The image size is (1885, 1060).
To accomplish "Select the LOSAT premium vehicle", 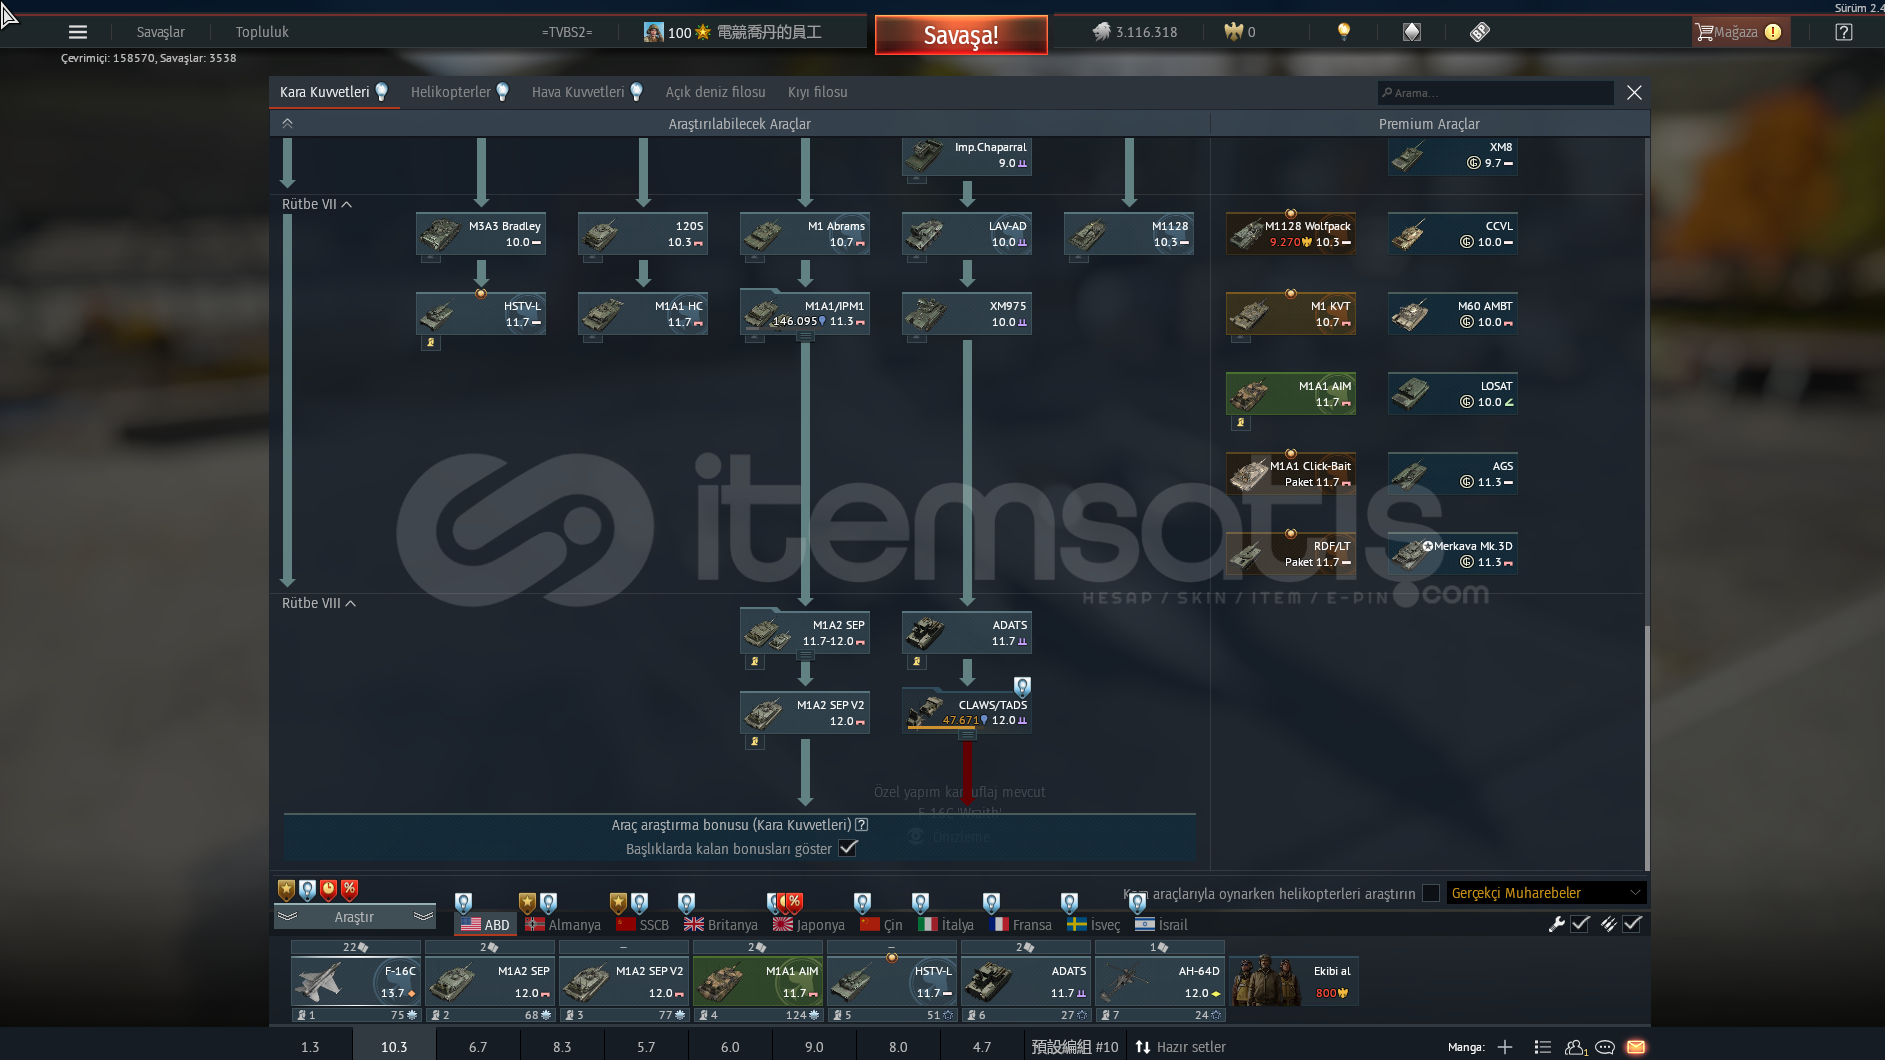I will [1453, 394].
